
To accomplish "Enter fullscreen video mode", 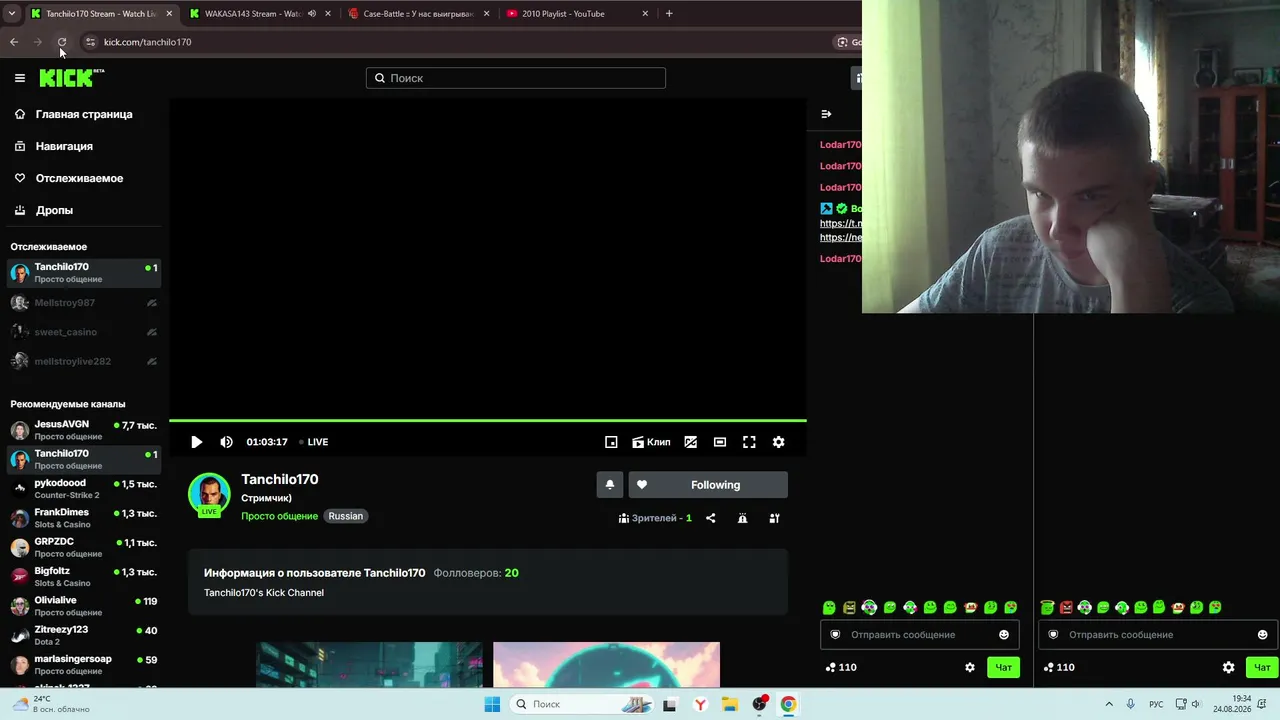I will click(749, 442).
